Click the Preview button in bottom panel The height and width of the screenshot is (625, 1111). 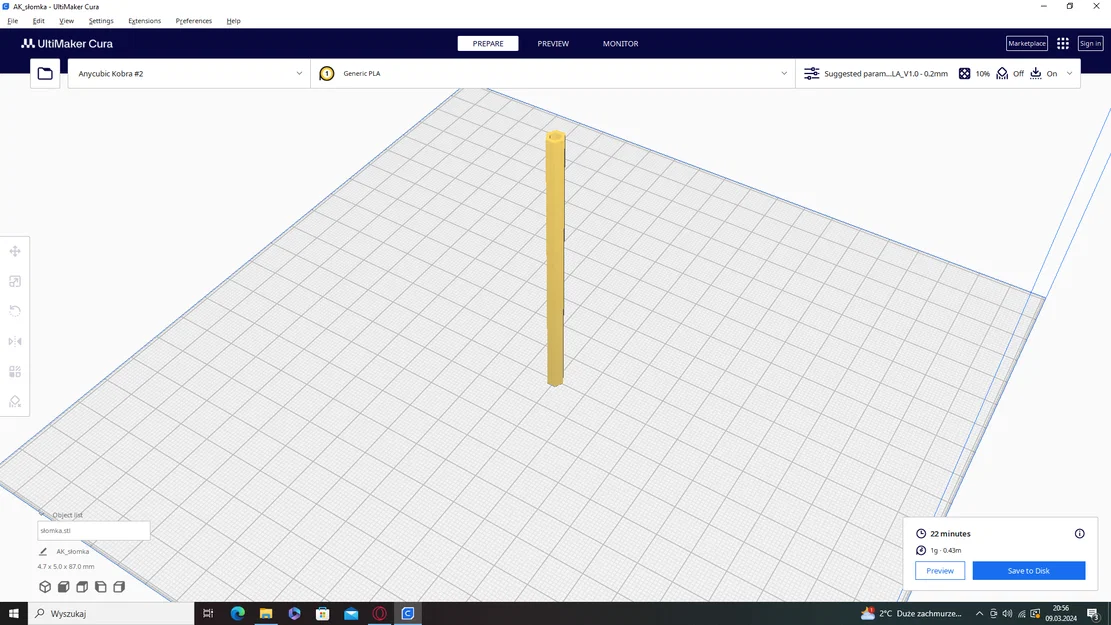[940, 570]
